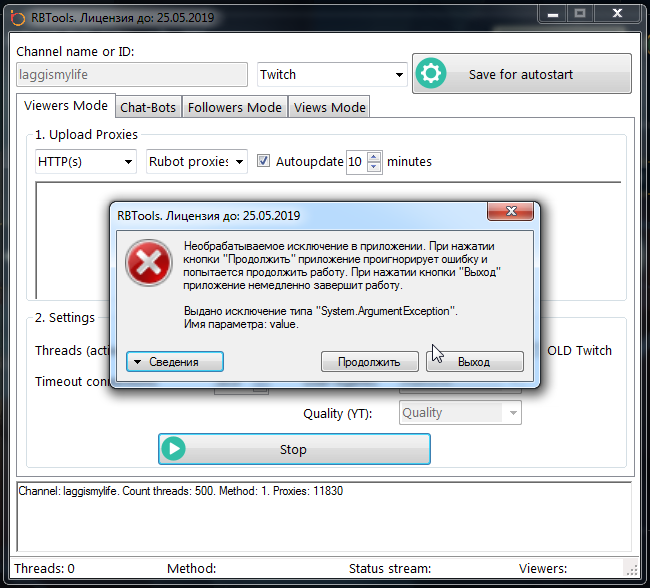The width and height of the screenshot is (650, 588).
Task: Toggle the Autoupdate checkbox
Action: tap(264, 161)
